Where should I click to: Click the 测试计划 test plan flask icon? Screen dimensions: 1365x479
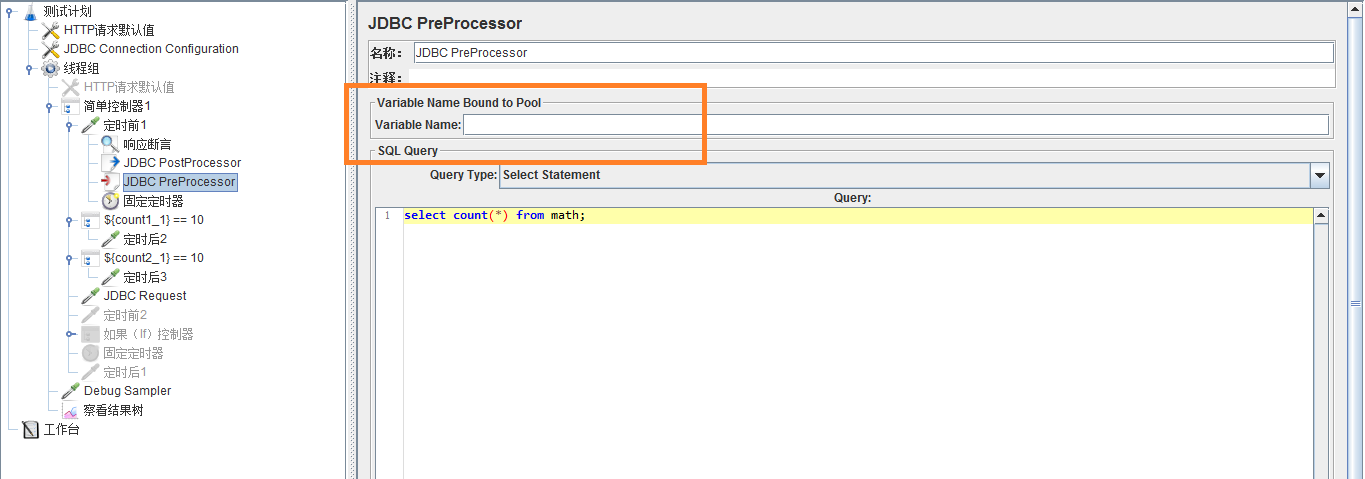point(30,11)
